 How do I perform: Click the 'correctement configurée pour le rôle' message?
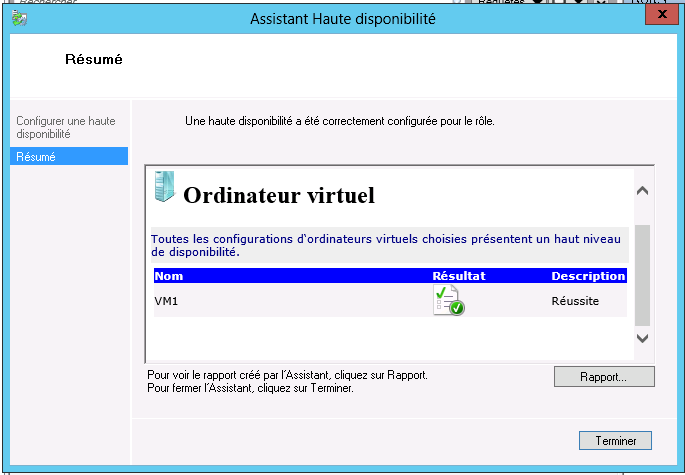(340, 121)
